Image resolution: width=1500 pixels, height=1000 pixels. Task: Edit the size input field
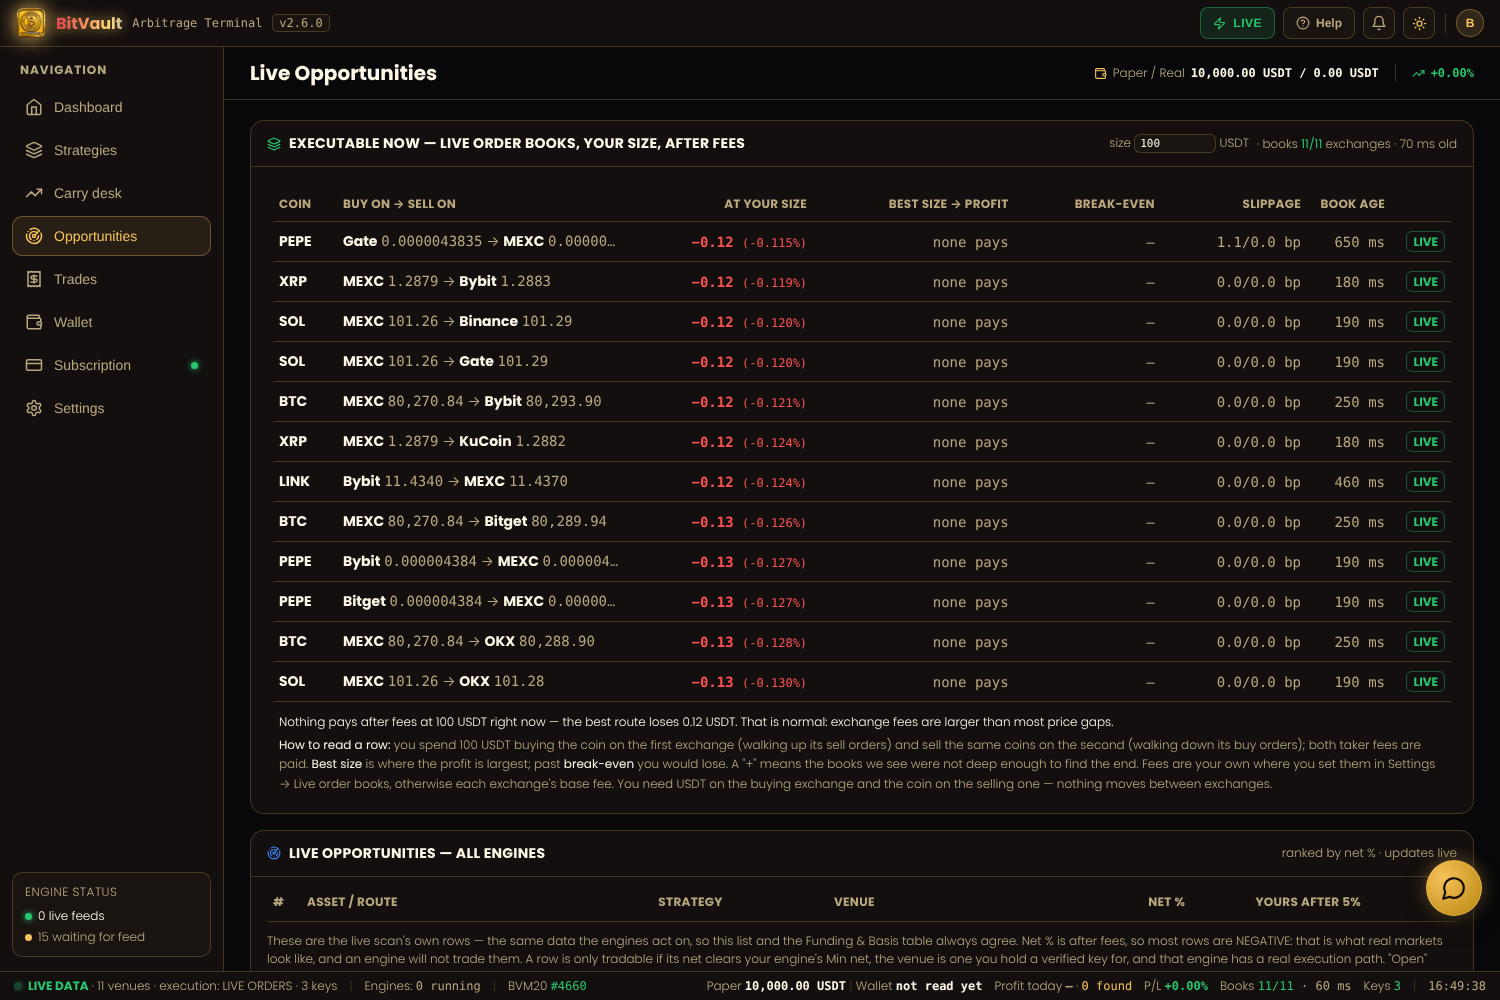[x=1175, y=143]
